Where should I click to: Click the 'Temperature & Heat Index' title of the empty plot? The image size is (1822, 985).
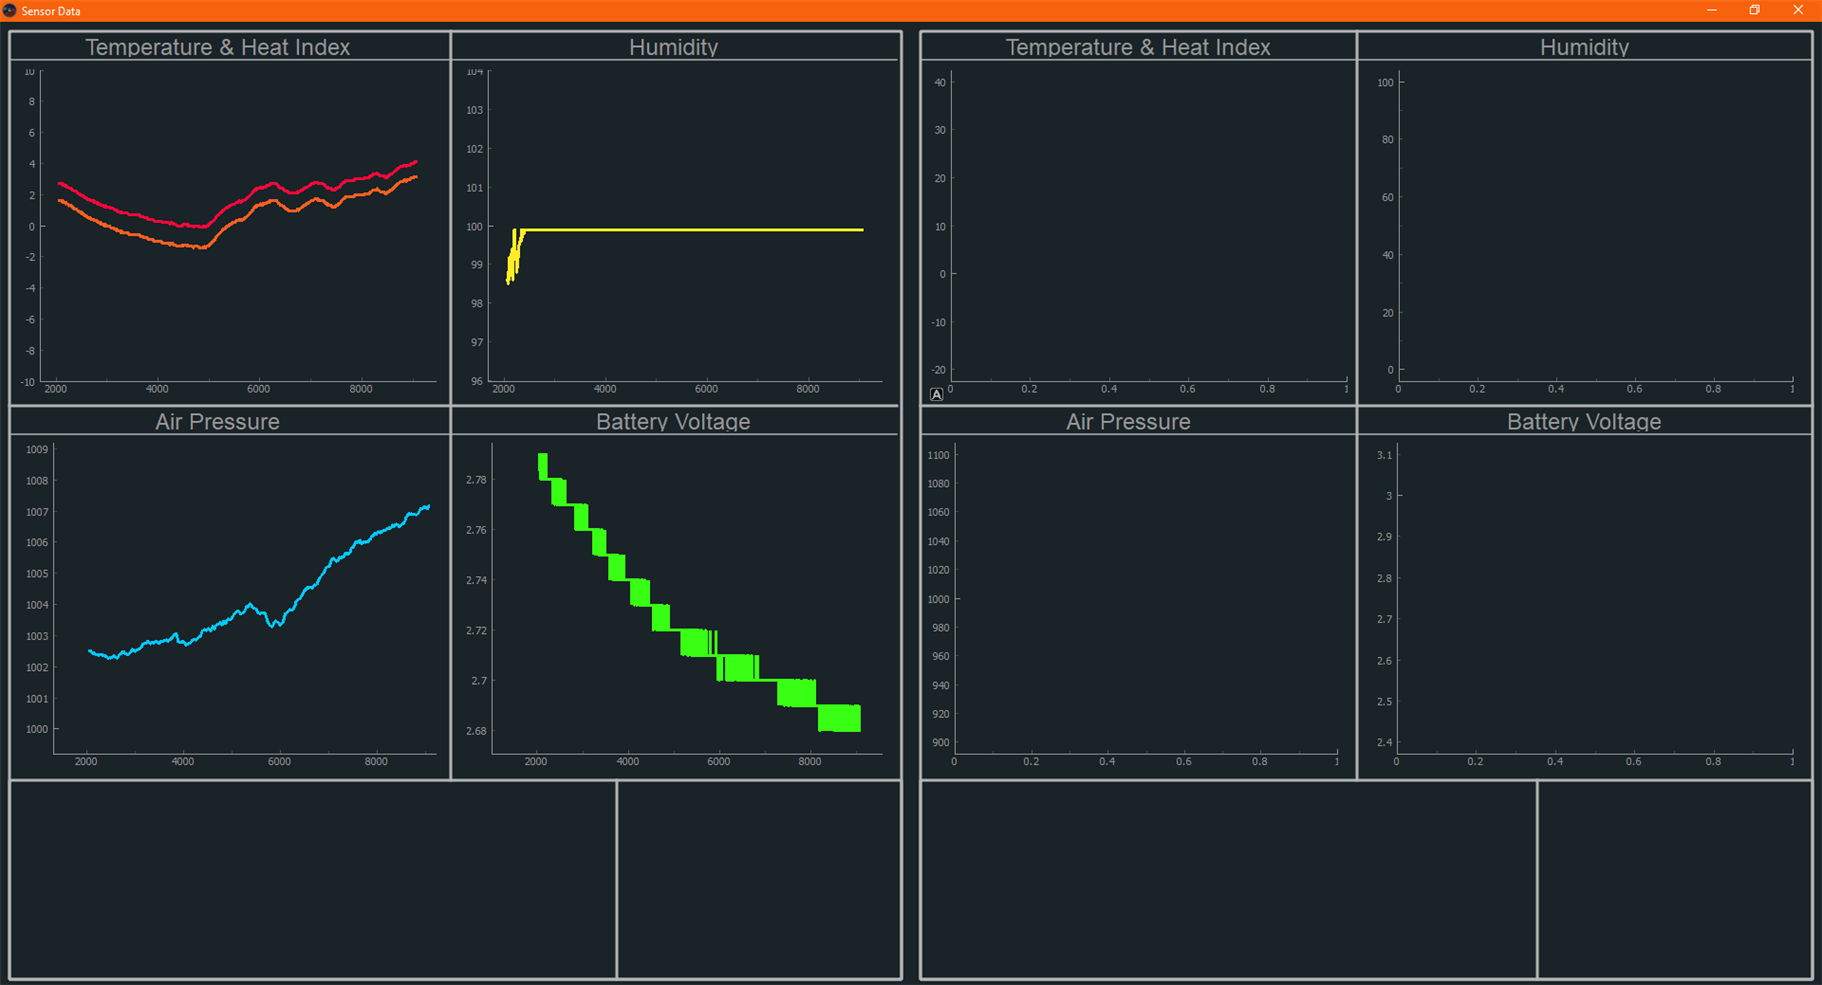click(1138, 47)
